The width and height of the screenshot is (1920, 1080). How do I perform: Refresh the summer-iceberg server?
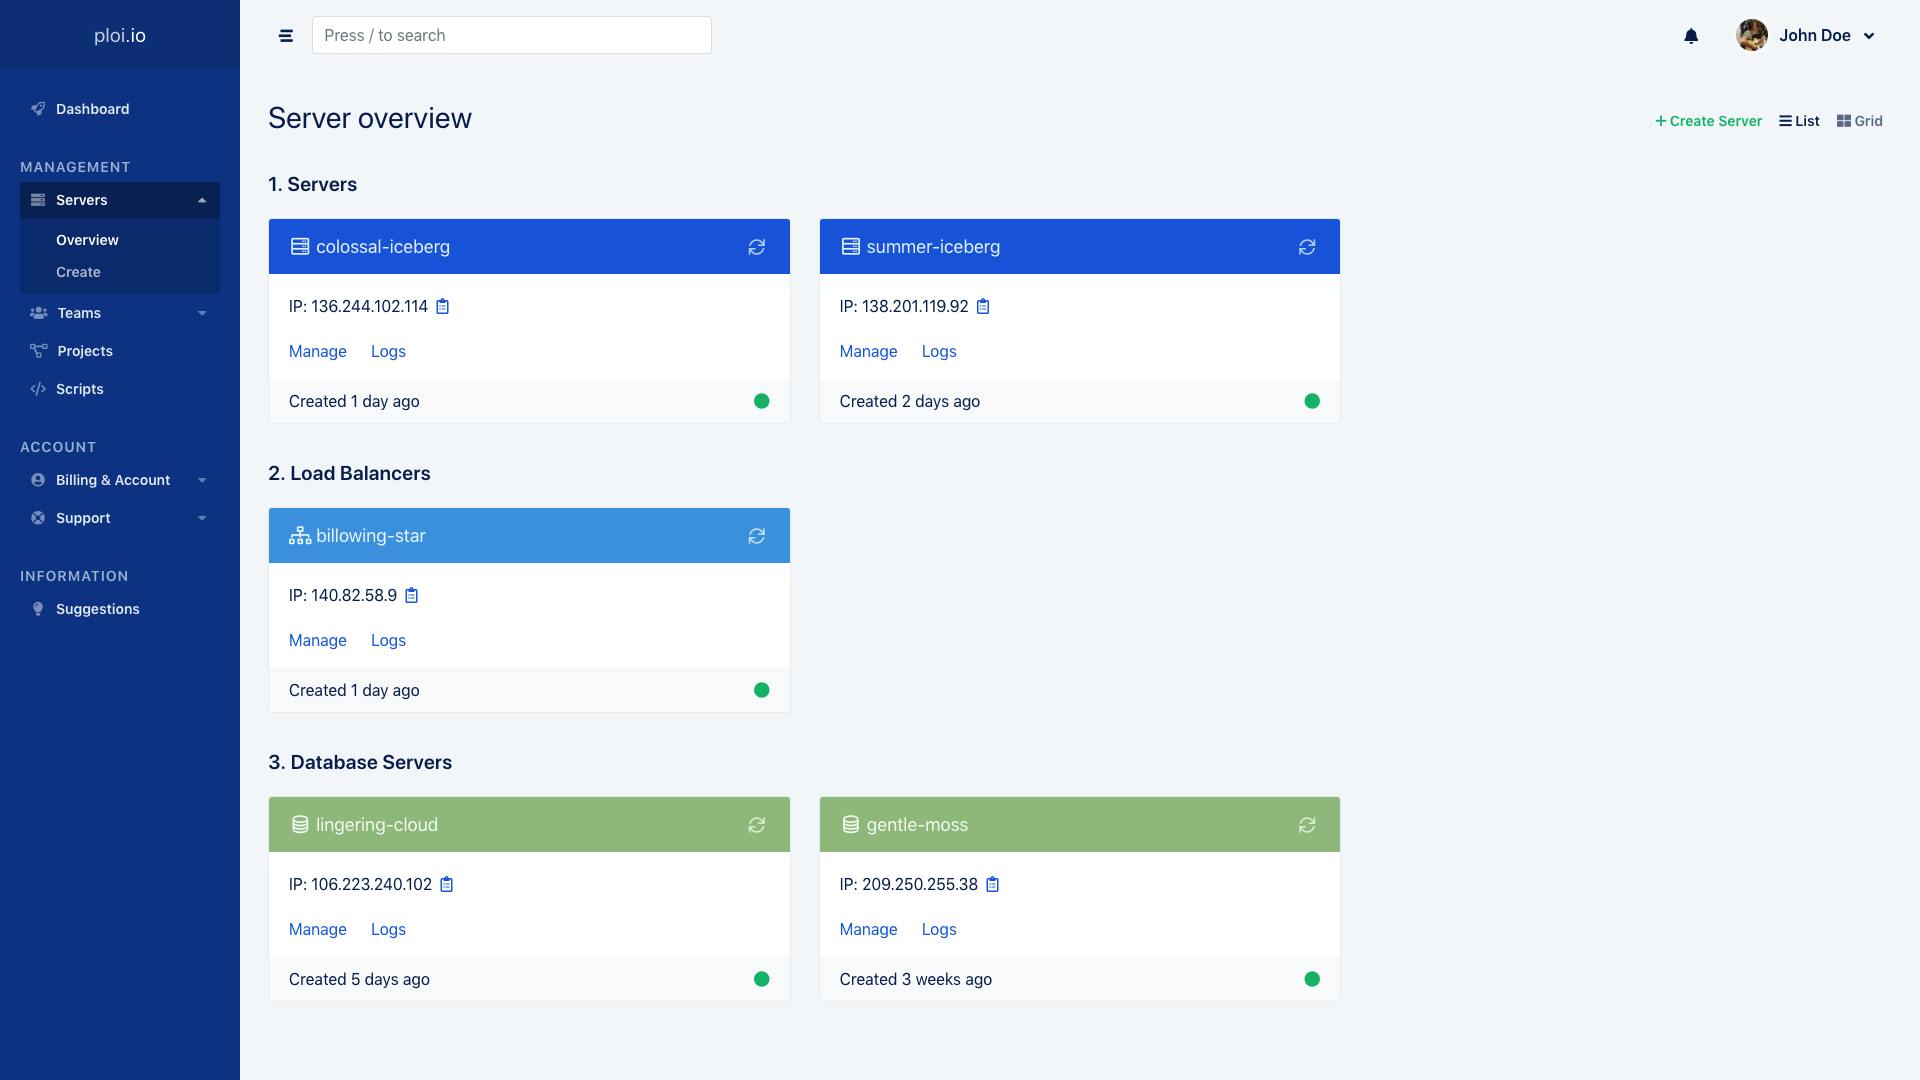[x=1307, y=247]
